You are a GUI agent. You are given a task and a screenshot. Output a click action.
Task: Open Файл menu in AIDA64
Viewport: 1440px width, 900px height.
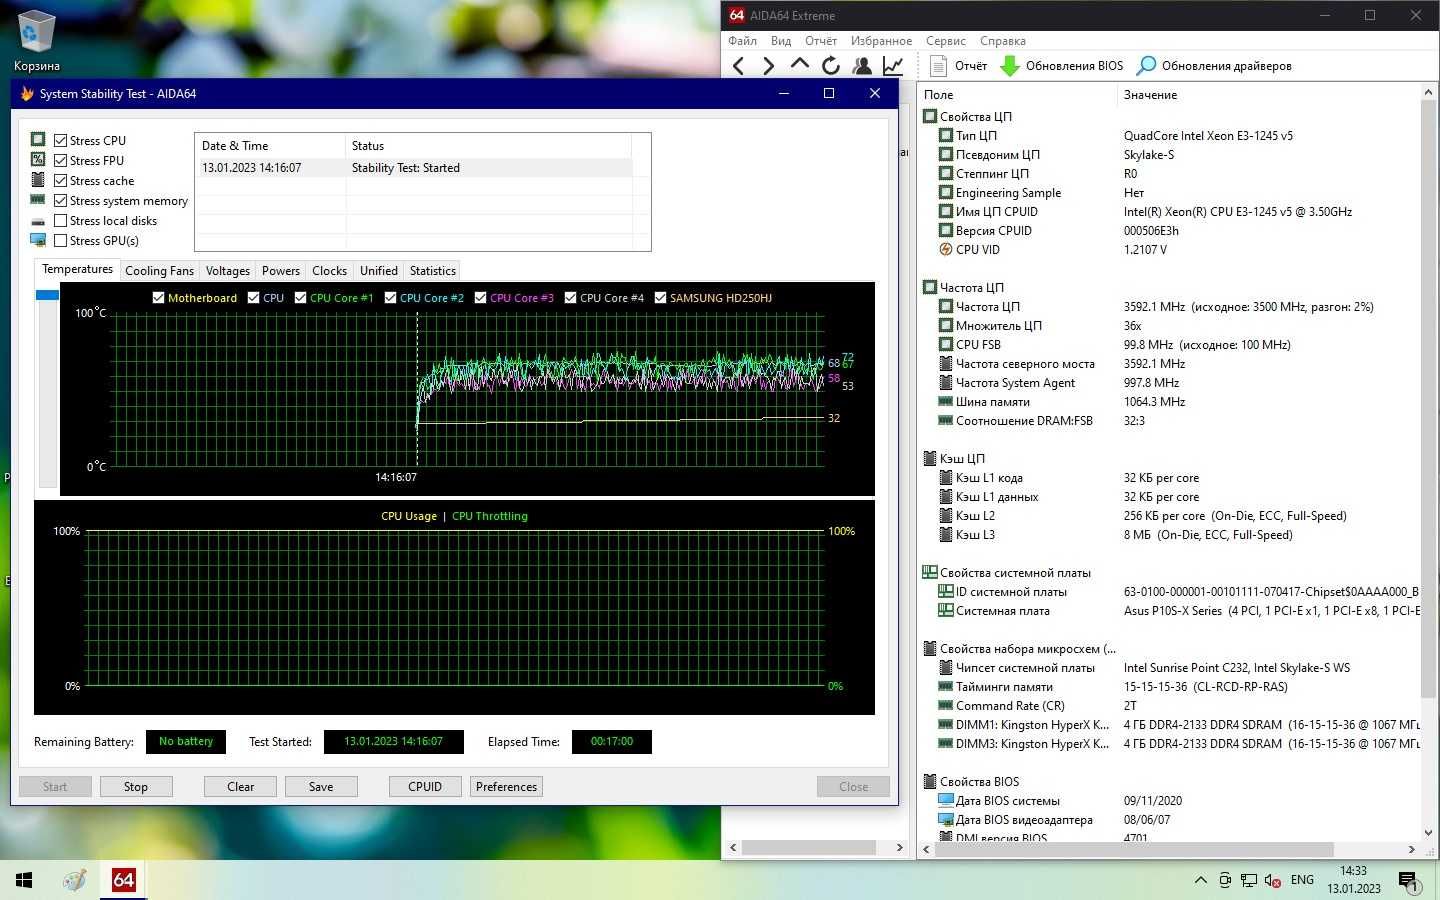tap(742, 41)
